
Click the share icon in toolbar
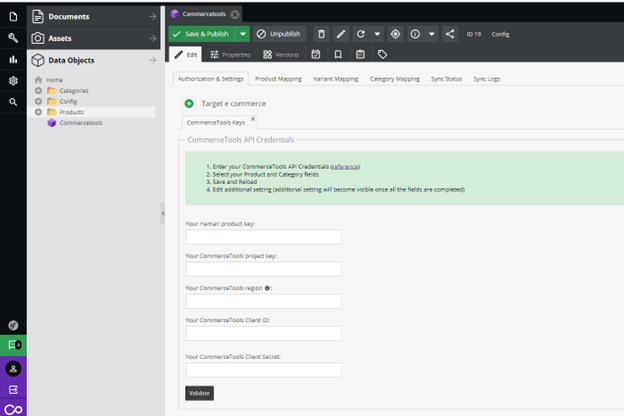pos(450,34)
